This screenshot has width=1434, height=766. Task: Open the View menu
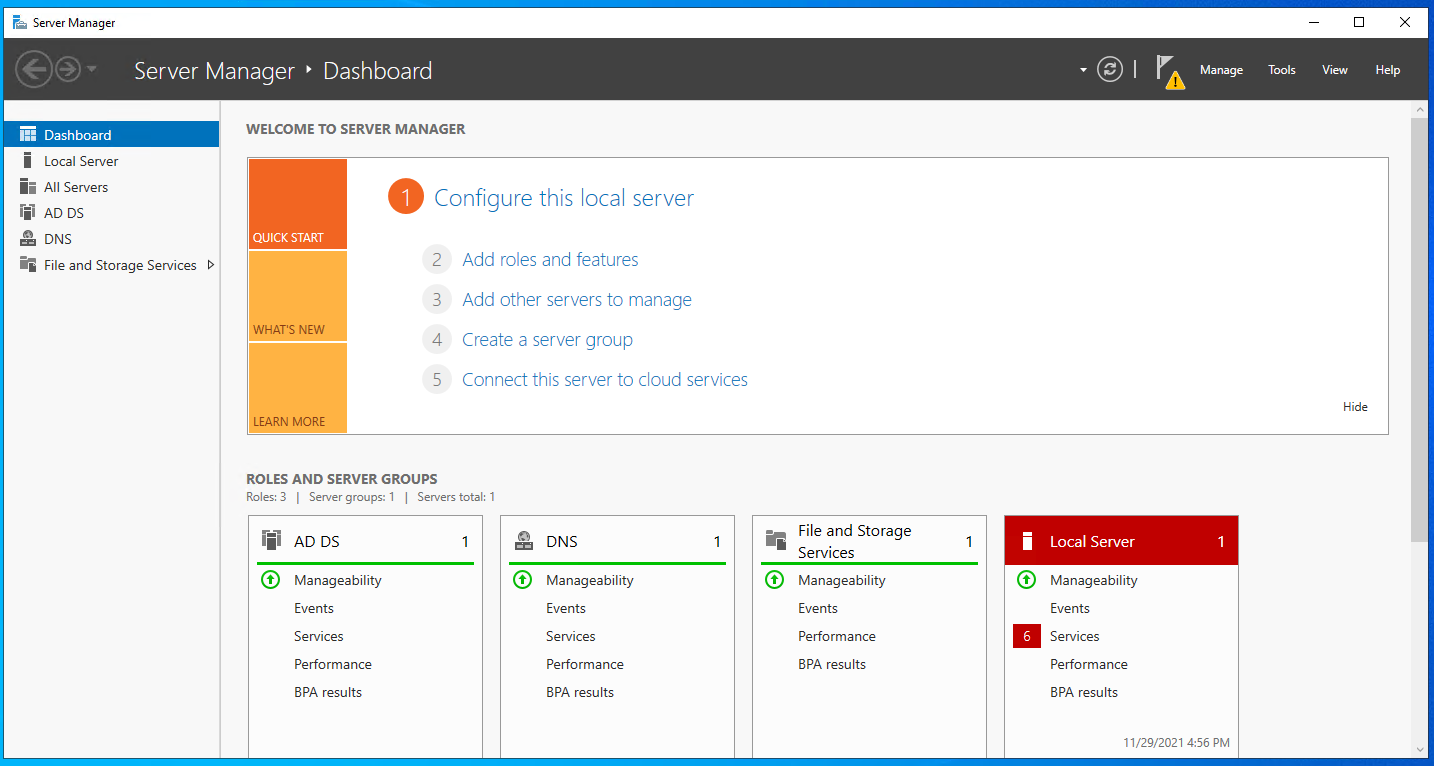point(1335,70)
